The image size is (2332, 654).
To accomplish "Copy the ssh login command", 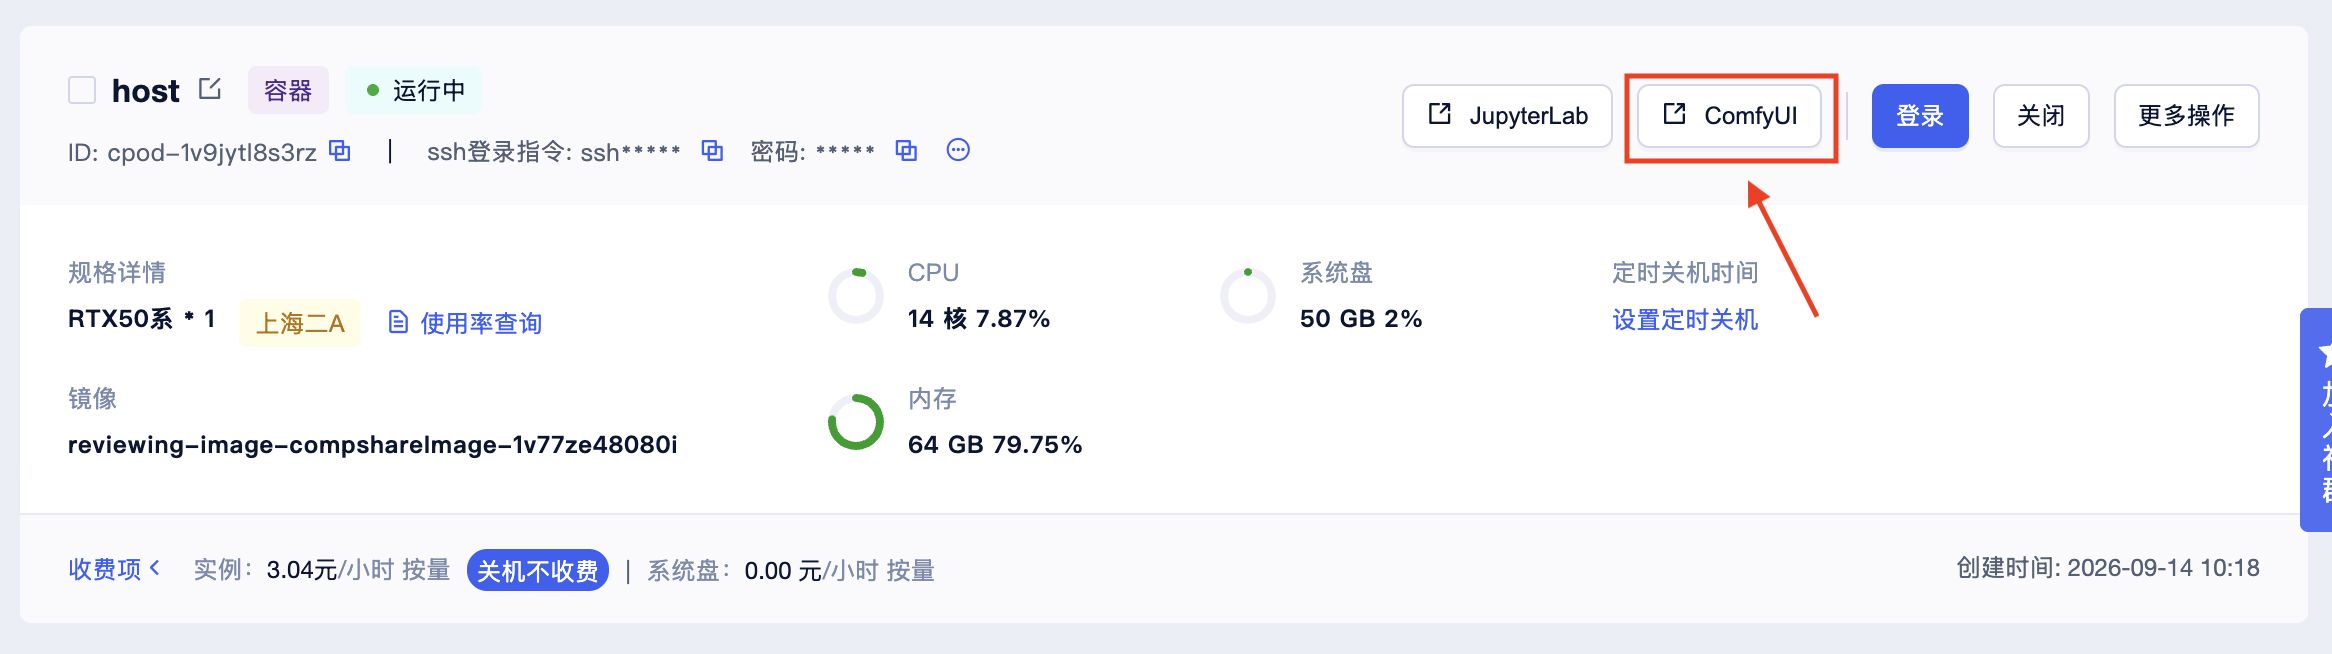I will pyautogui.click(x=712, y=151).
